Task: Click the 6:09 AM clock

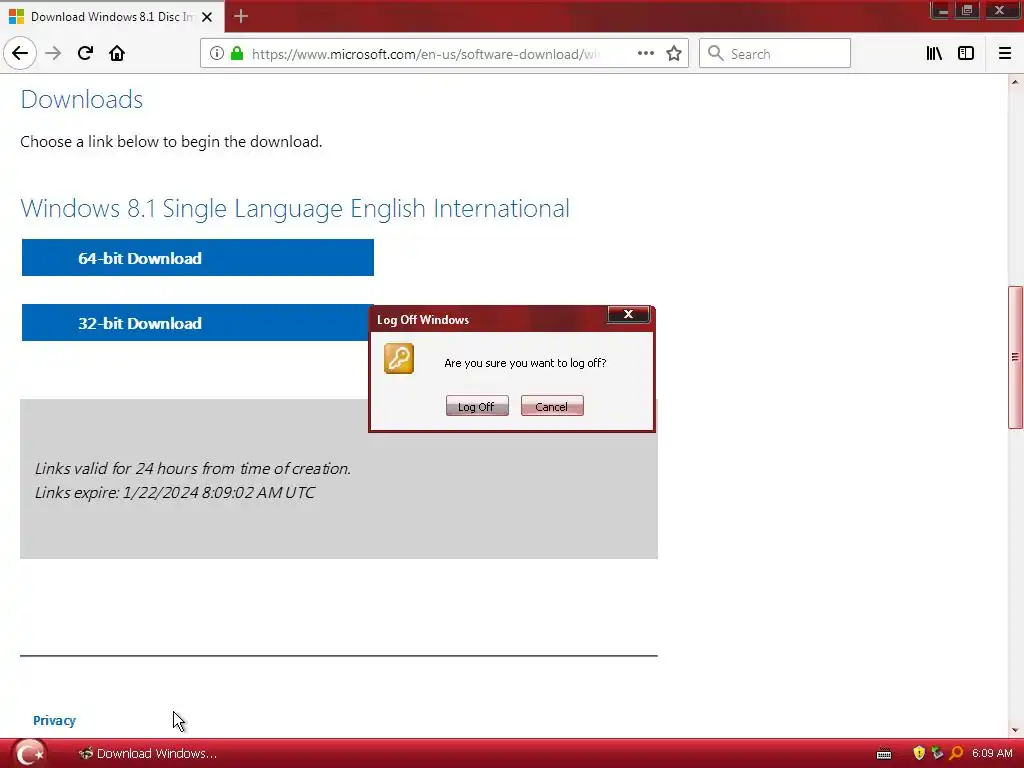Action: [x=992, y=753]
